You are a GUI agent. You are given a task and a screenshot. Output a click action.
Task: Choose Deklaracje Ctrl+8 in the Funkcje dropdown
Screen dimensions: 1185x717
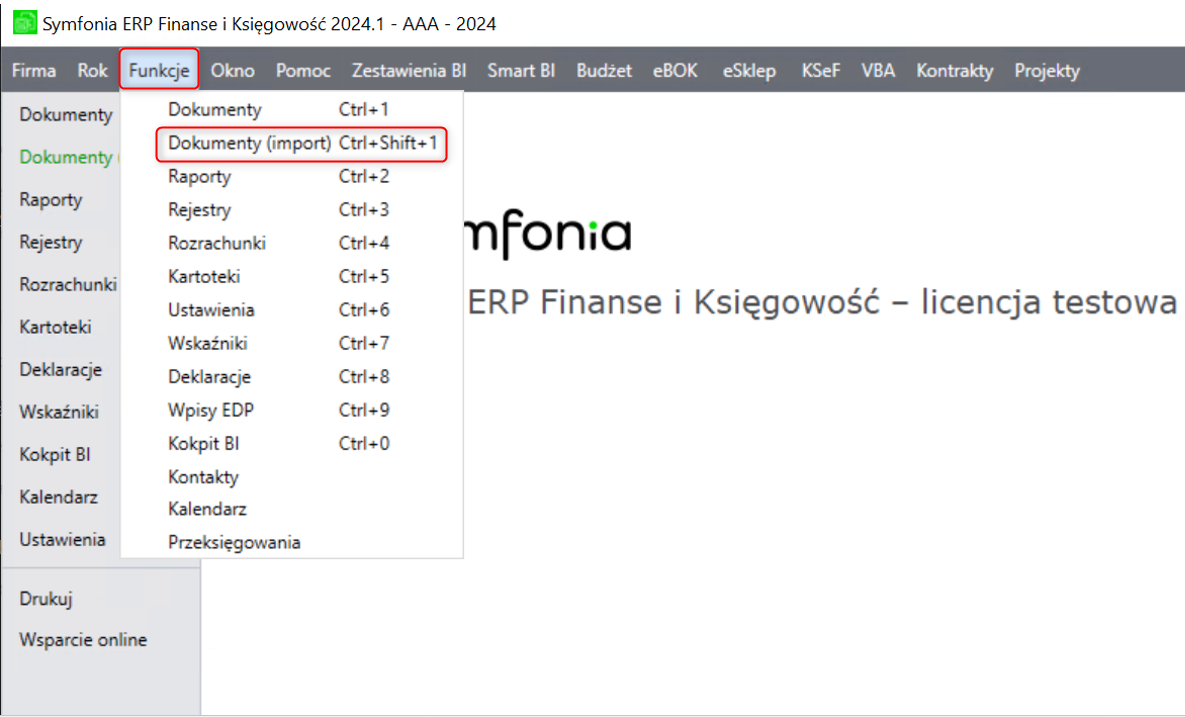click(292, 376)
